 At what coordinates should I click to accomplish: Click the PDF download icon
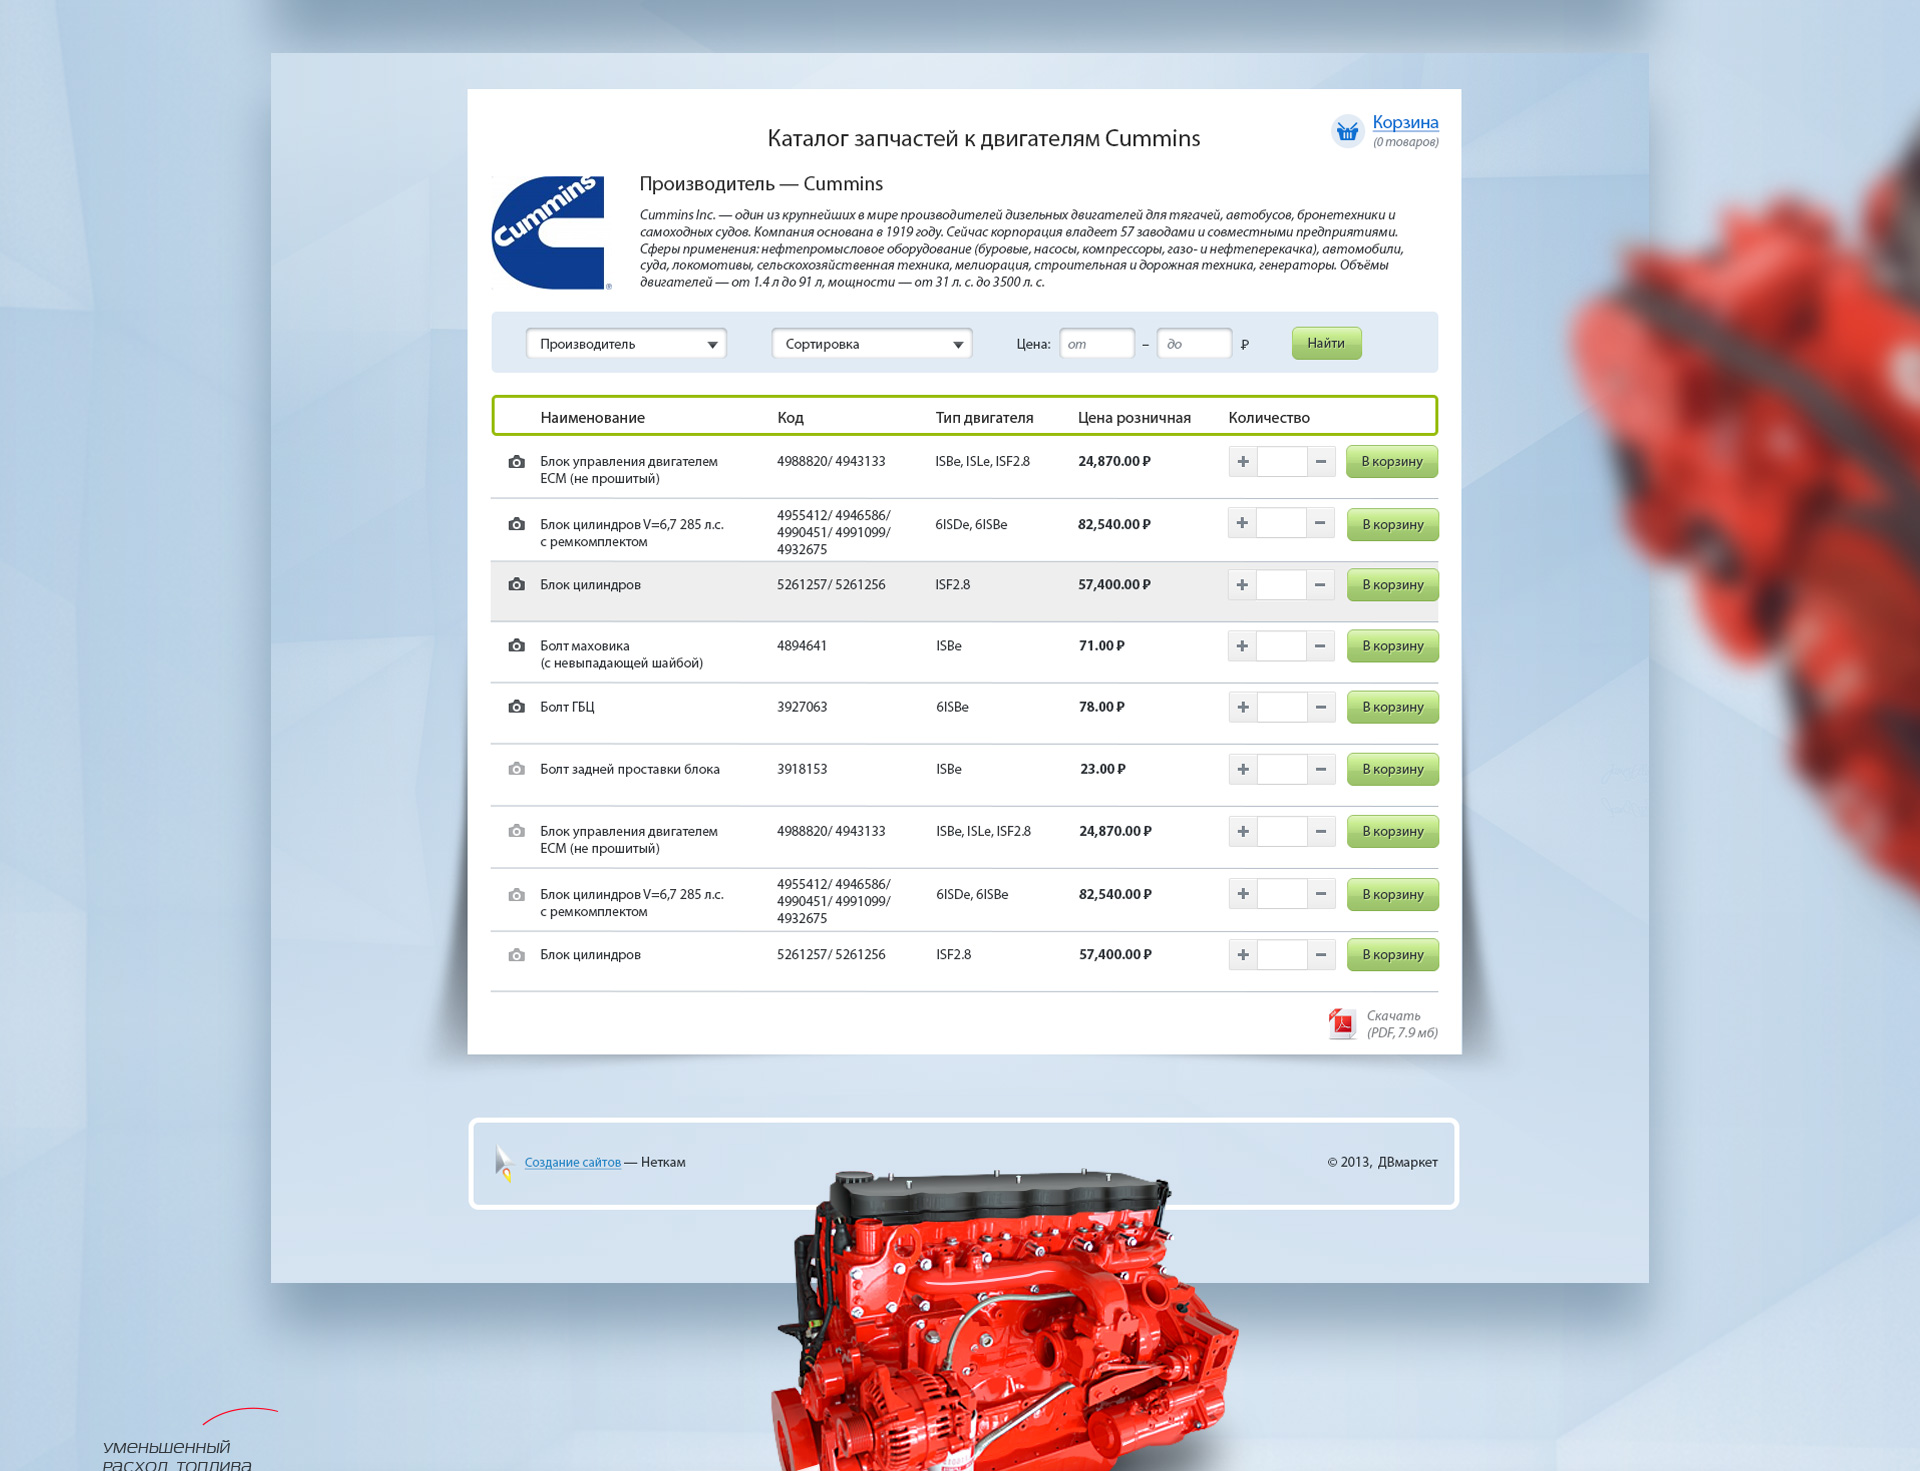pos(1341,1023)
